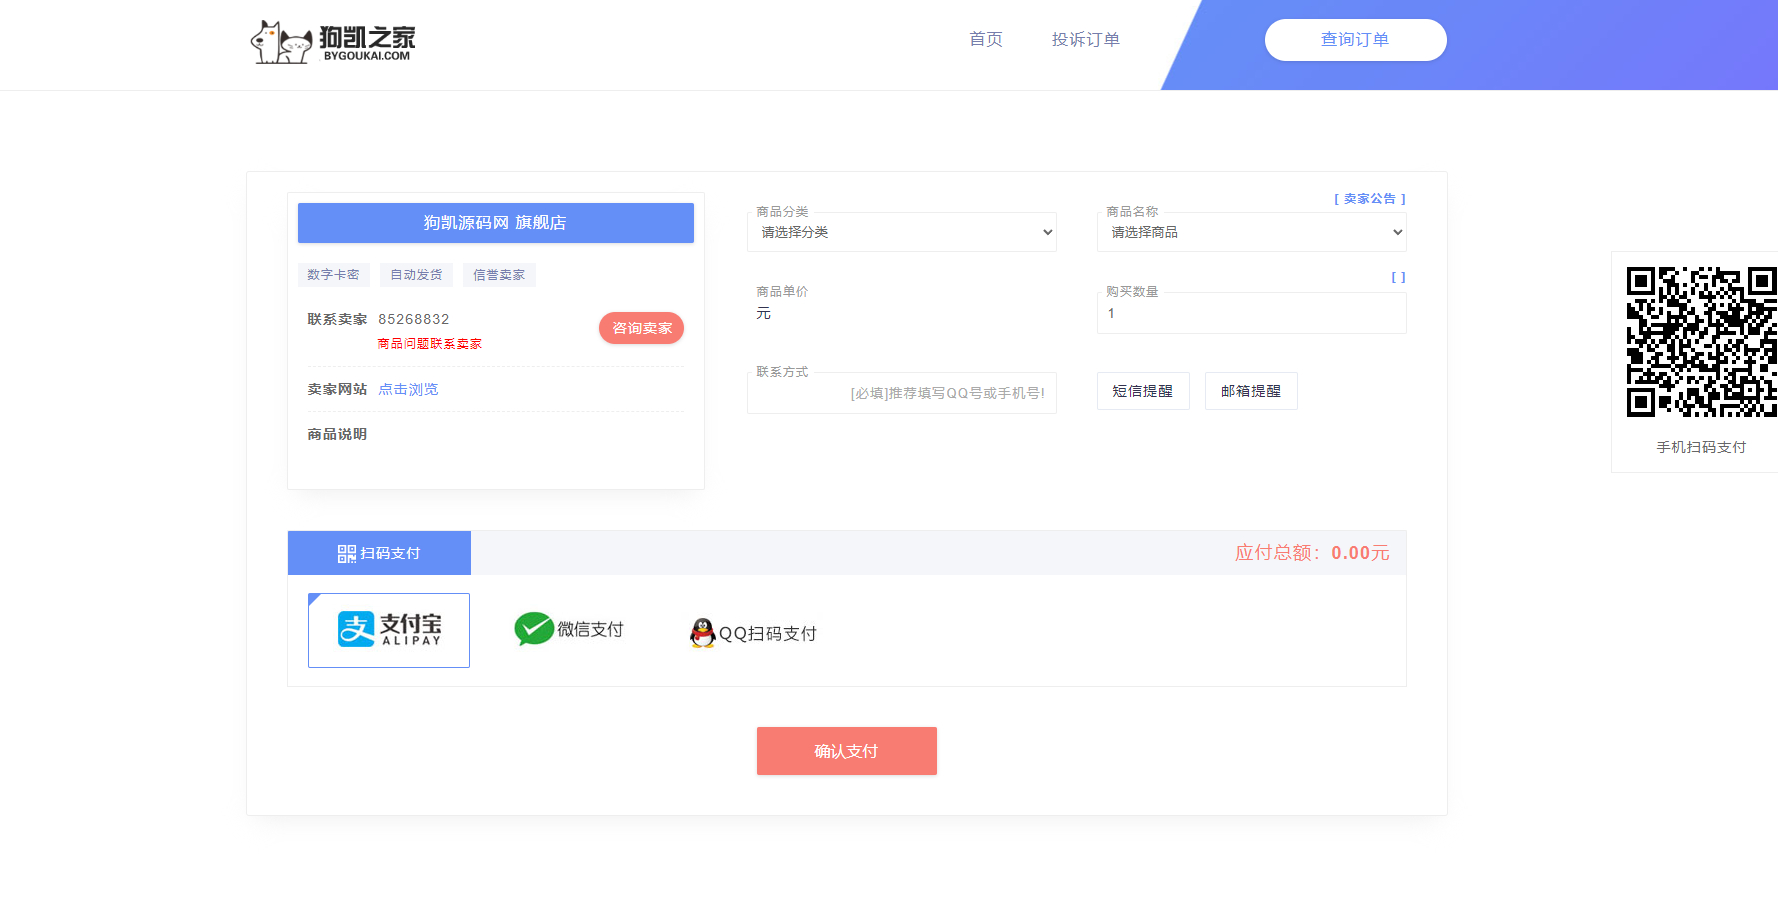Select the 信誉卖家 tag label
This screenshot has width=1778, height=903.
[x=499, y=275]
